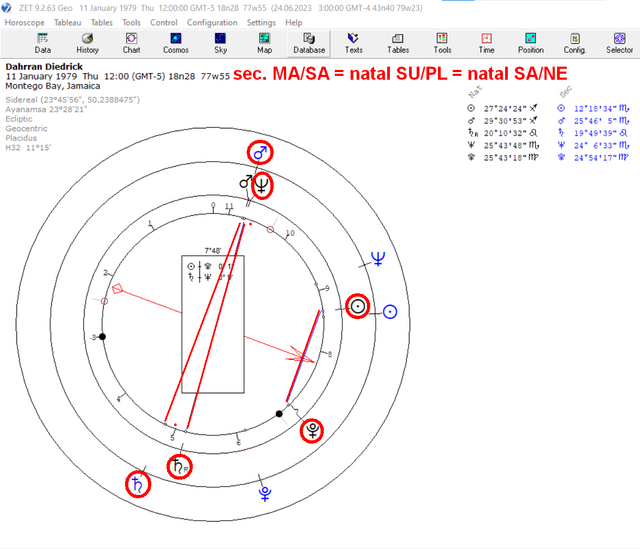This screenshot has height=549, width=640.
Task: Click the Montego Bay, Jamaica location text
Action: coord(53,86)
